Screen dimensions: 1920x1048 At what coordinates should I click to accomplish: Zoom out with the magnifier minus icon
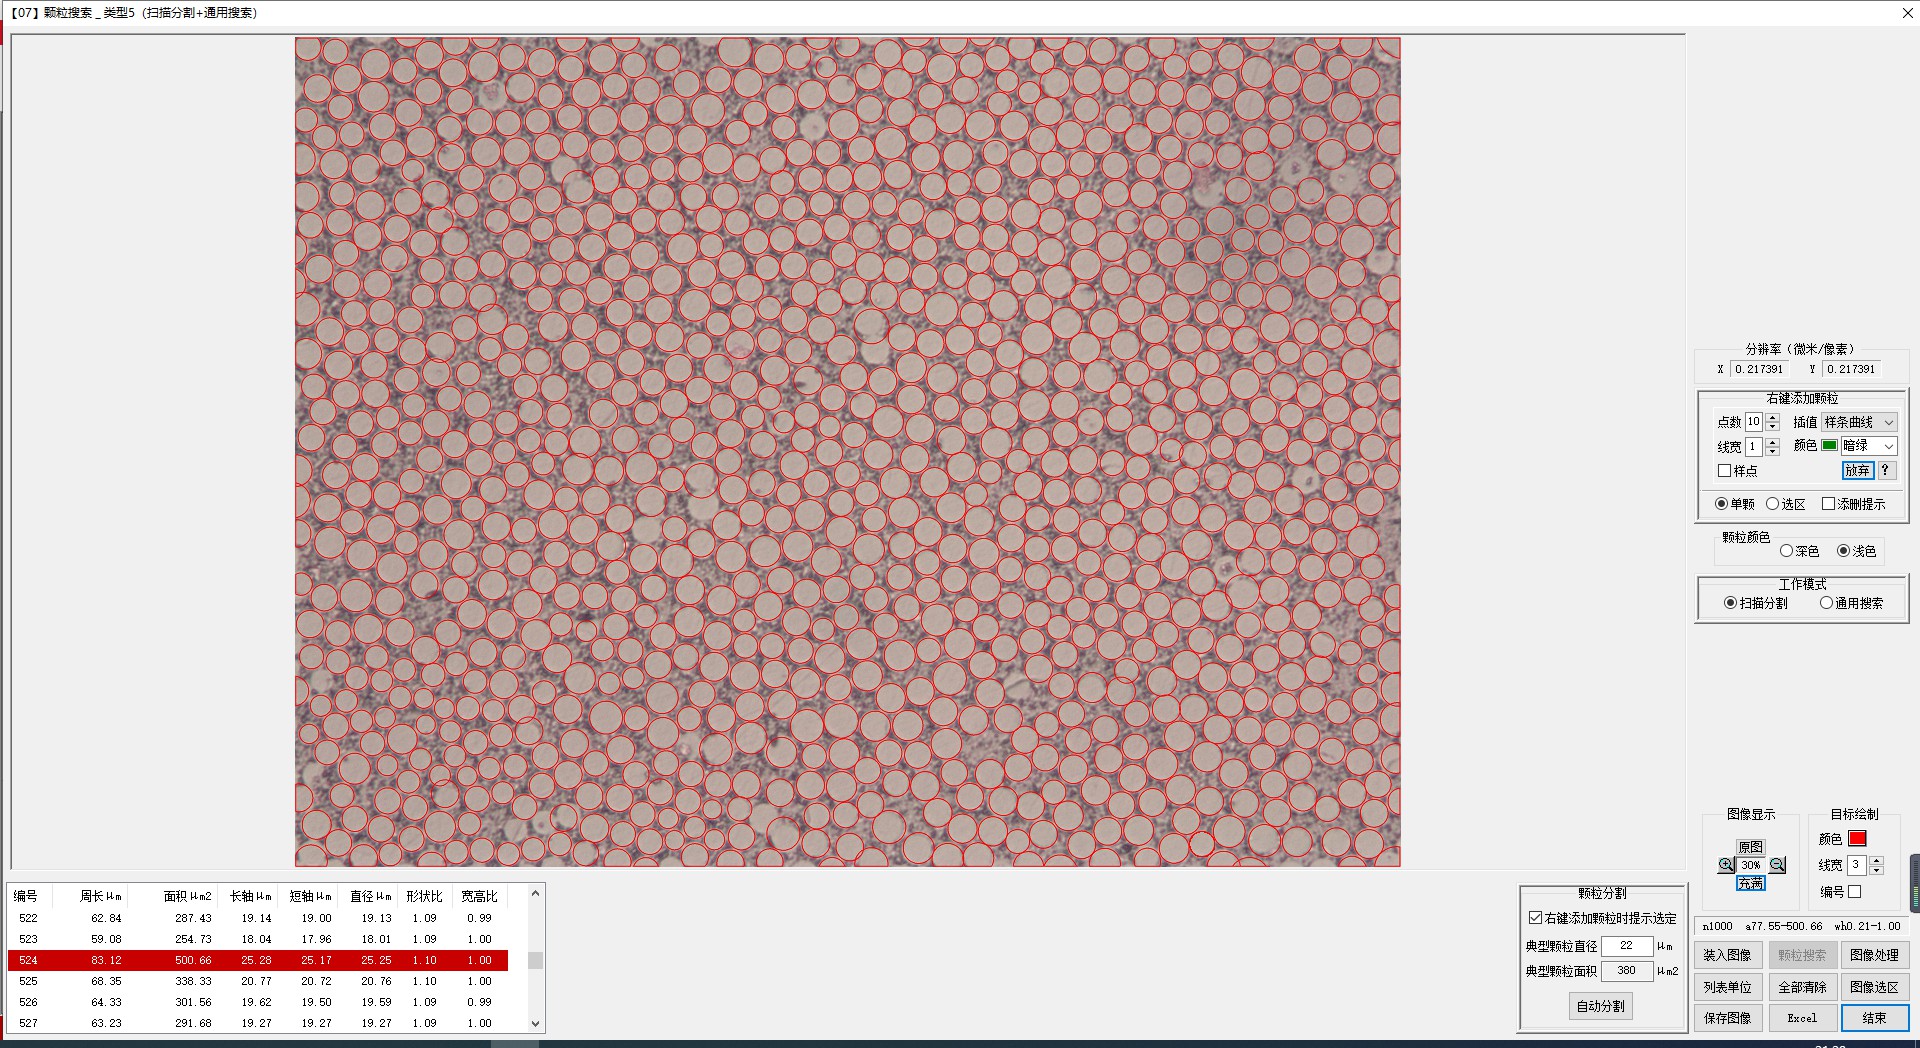[x=1777, y=865]
